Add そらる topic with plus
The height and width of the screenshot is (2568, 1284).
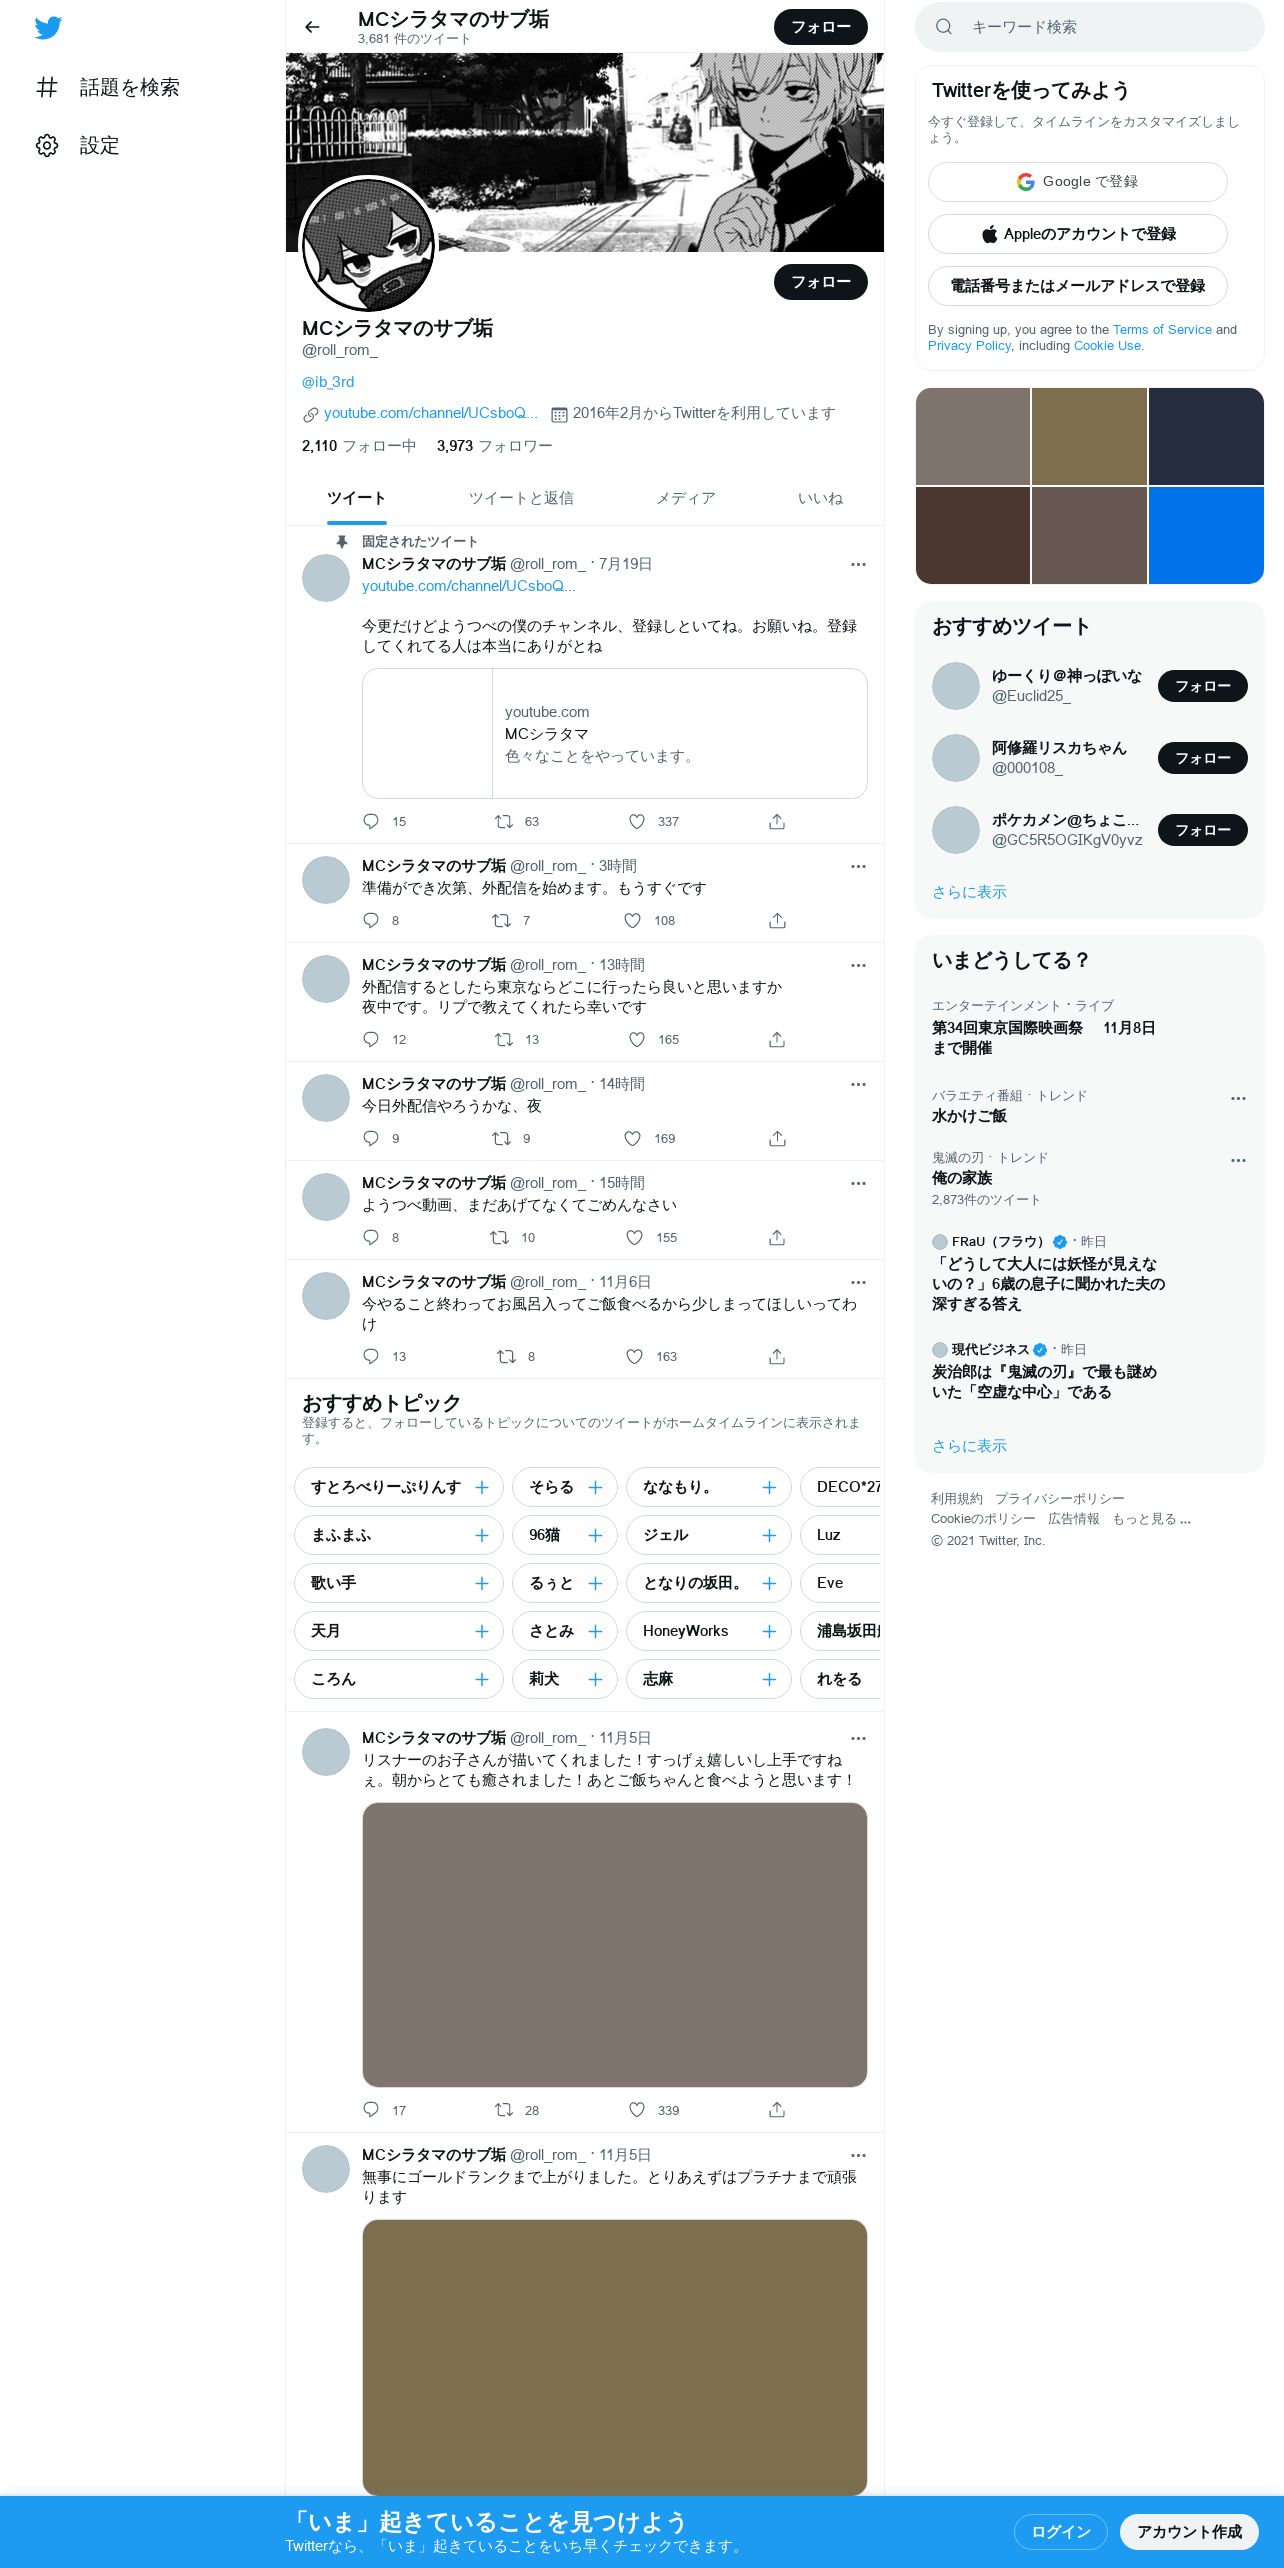click(595, 1487)
